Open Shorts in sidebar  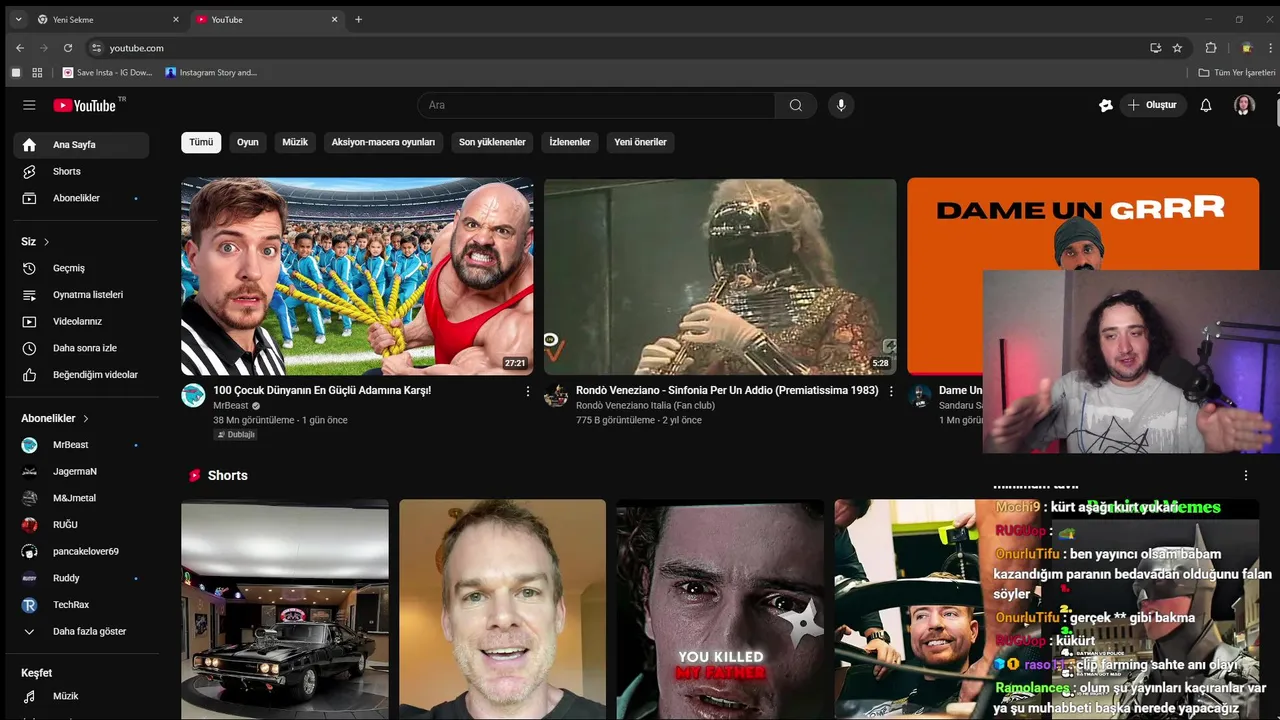coord(81,172)
